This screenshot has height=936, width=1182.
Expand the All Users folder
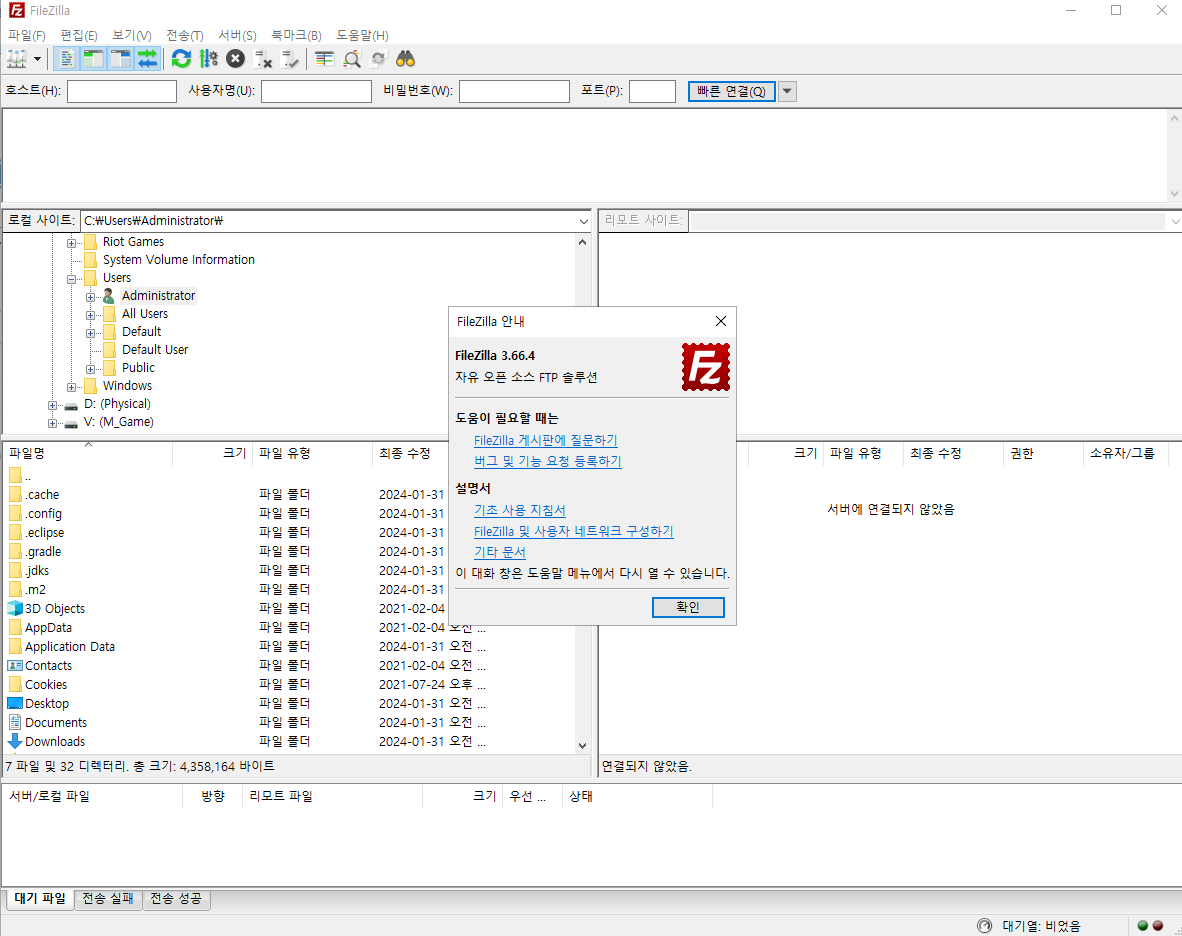click(90, 315)
